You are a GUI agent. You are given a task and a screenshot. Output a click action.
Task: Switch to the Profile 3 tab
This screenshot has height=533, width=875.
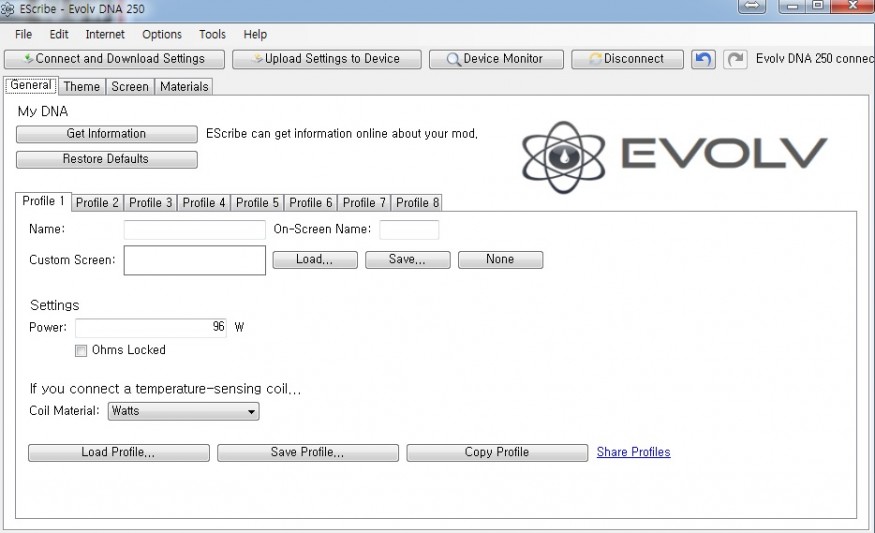[151, 203]
